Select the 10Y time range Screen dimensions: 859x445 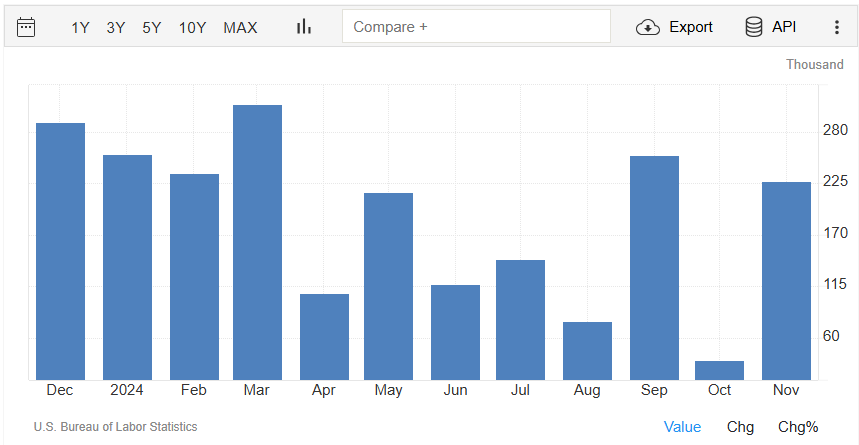point(192,27)
